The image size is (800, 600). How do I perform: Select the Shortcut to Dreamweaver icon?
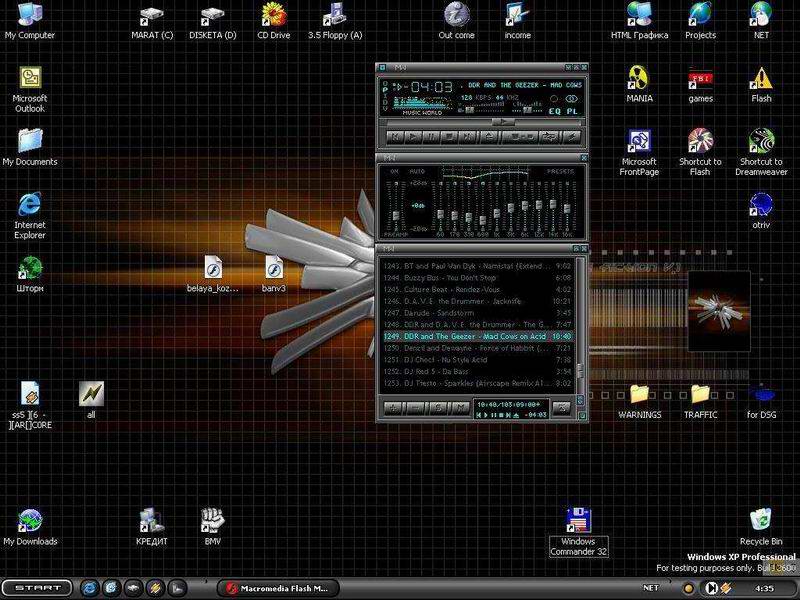tap(761, 152)
